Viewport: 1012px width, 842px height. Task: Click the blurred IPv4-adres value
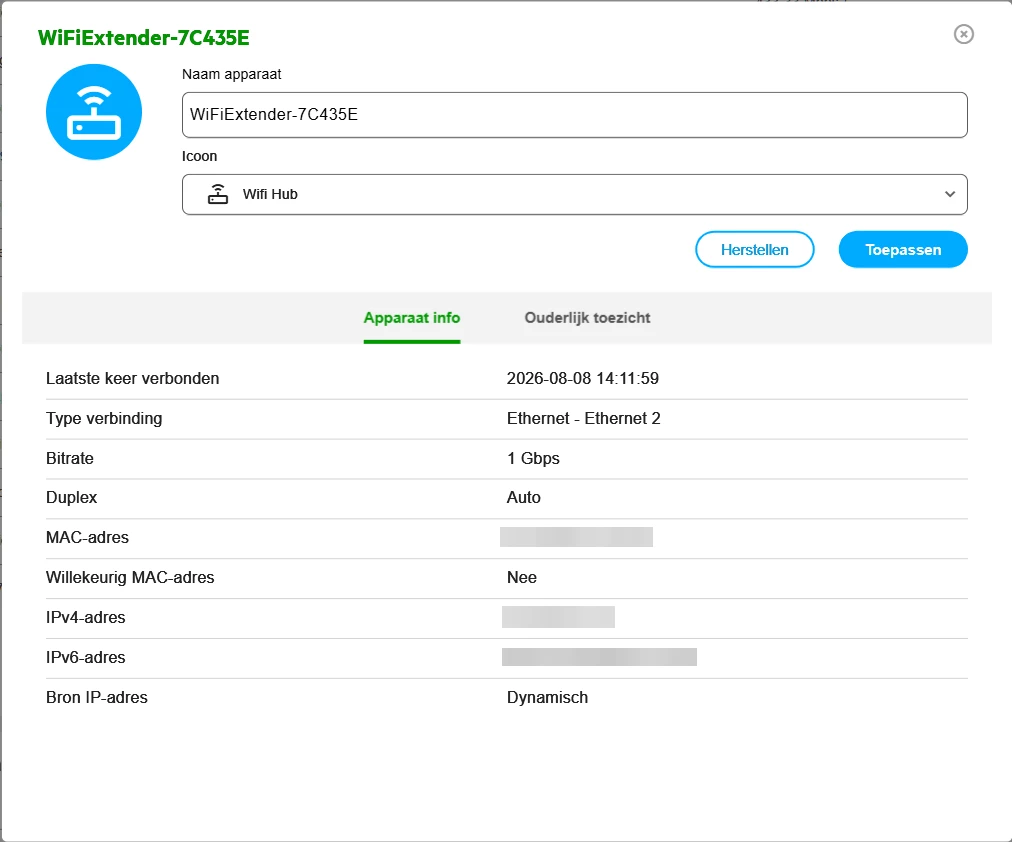(x=558, y=617)
